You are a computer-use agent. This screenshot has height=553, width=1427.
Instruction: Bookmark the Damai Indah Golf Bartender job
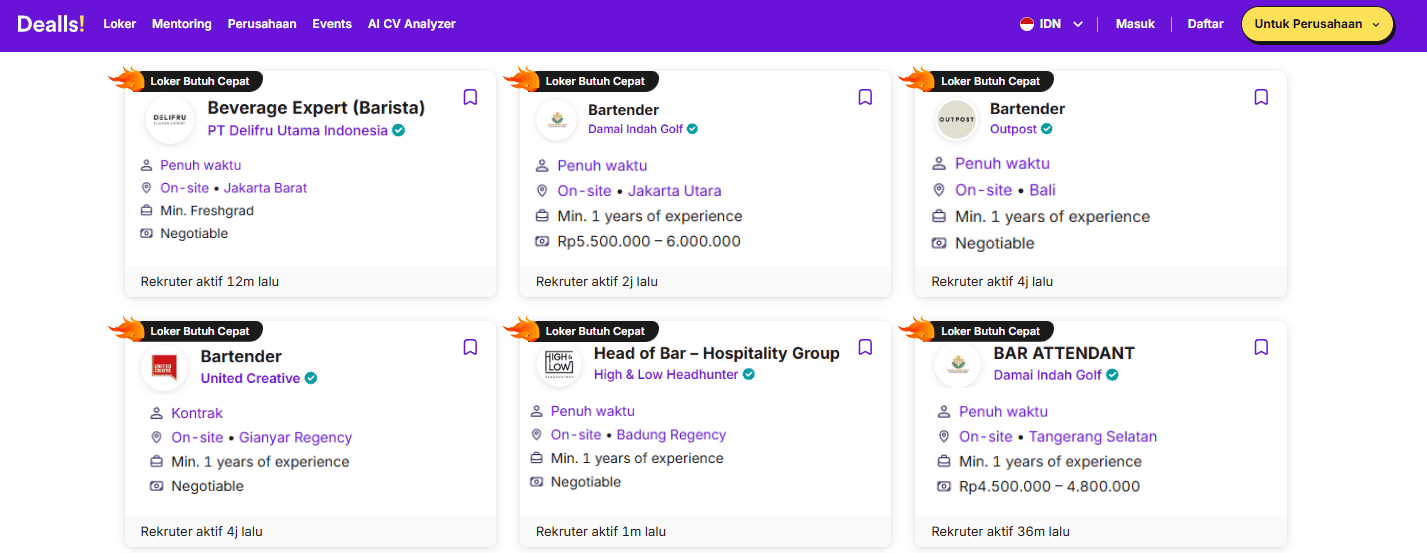(866, 97)
